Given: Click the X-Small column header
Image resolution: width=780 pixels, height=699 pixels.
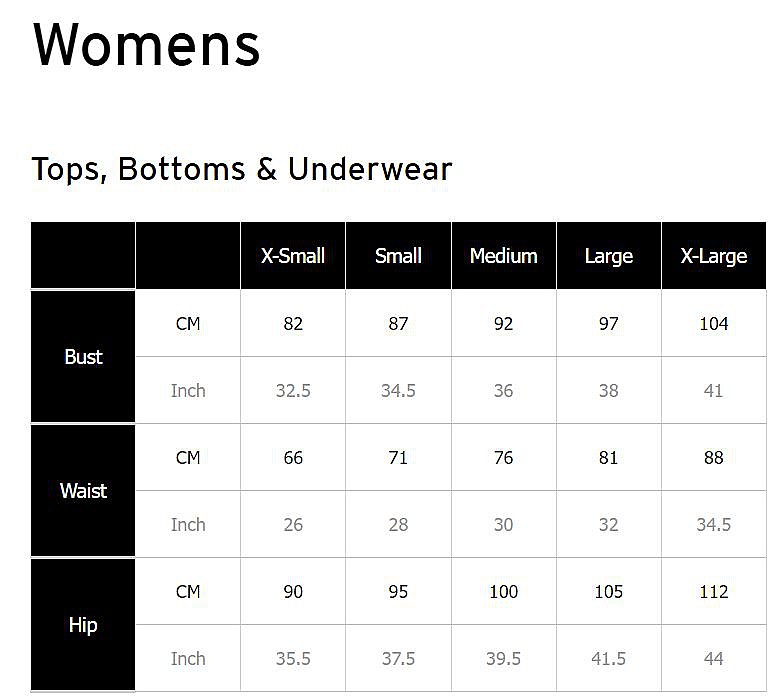Looking at the screenshot, I should [x=293, y=256].
